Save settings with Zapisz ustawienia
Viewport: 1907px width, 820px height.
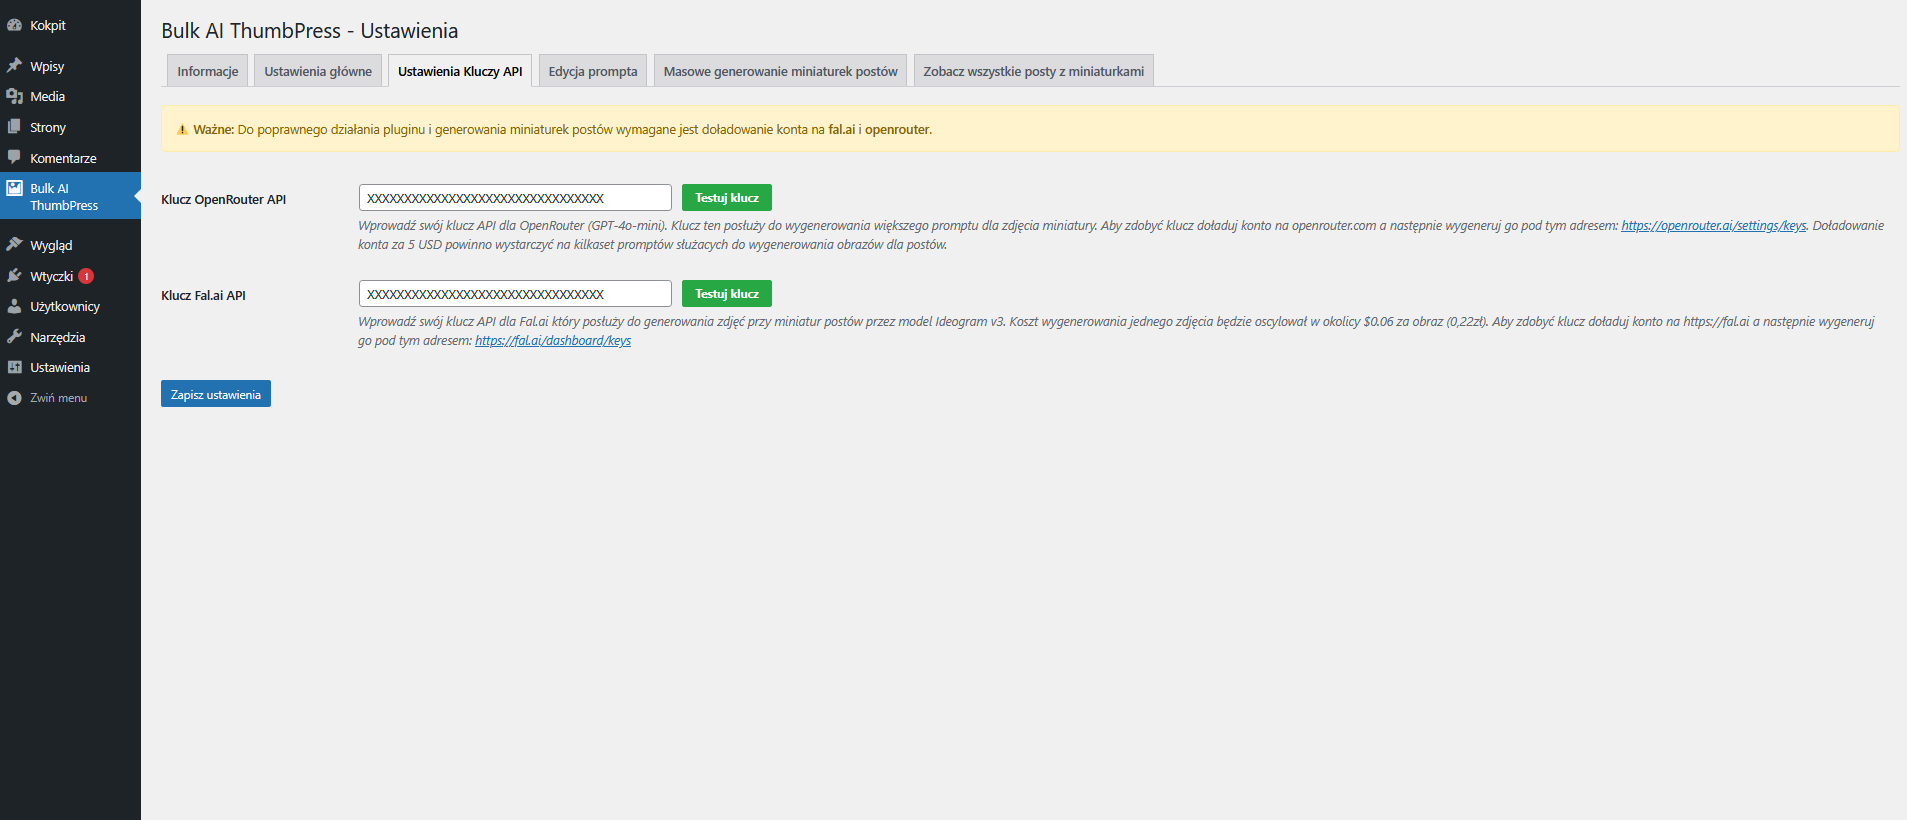[215, 394]
